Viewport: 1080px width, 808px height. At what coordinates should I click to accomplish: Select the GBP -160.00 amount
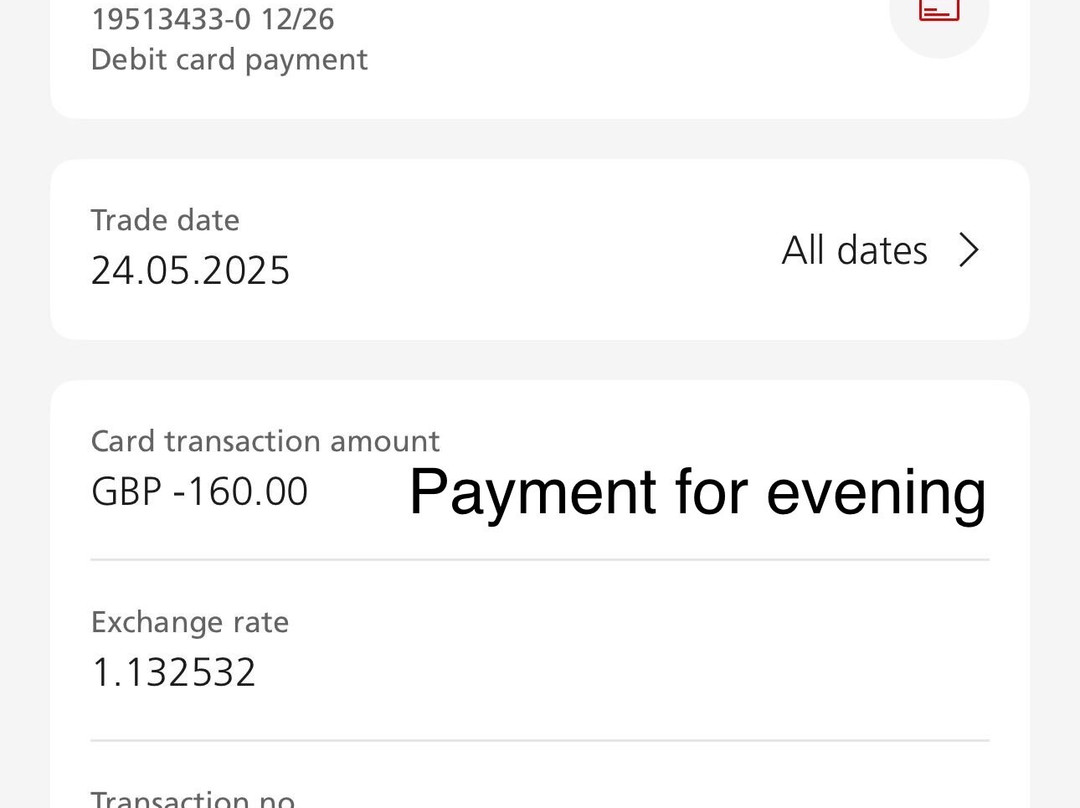point(199,492)
